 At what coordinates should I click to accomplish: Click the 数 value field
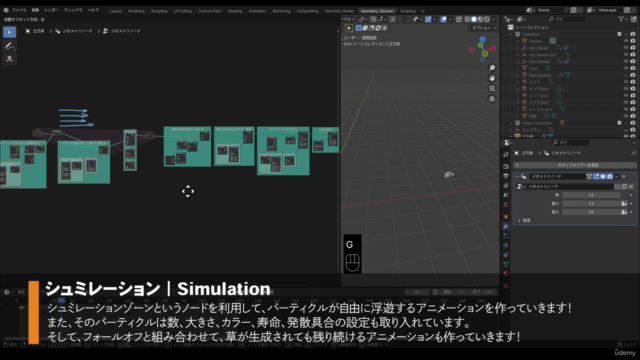pos(591,195)
